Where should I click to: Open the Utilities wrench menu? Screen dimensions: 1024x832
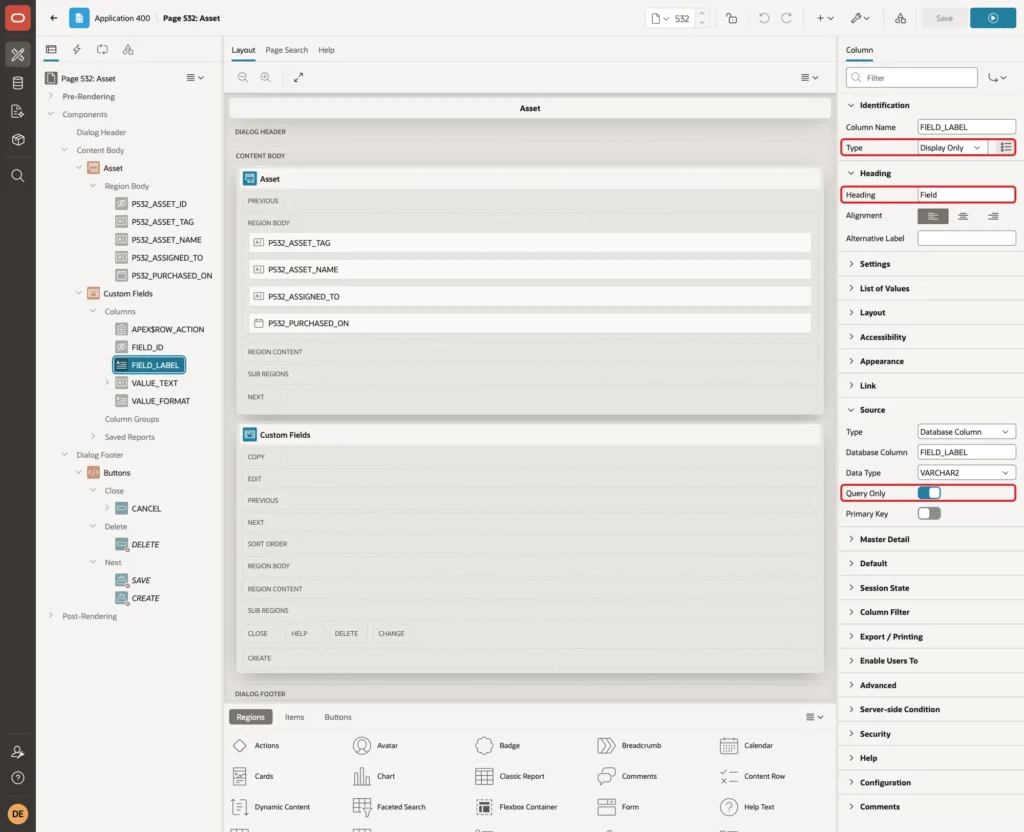860,18
